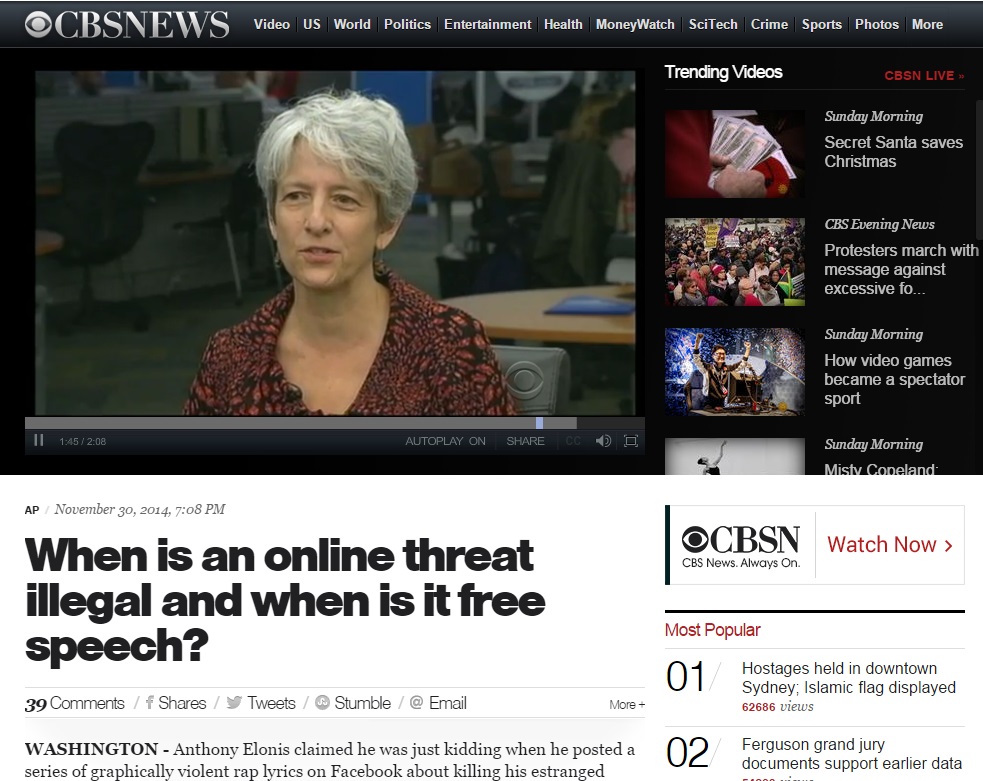
Task: Seek on the video progress bar
Action: point(300,423)
